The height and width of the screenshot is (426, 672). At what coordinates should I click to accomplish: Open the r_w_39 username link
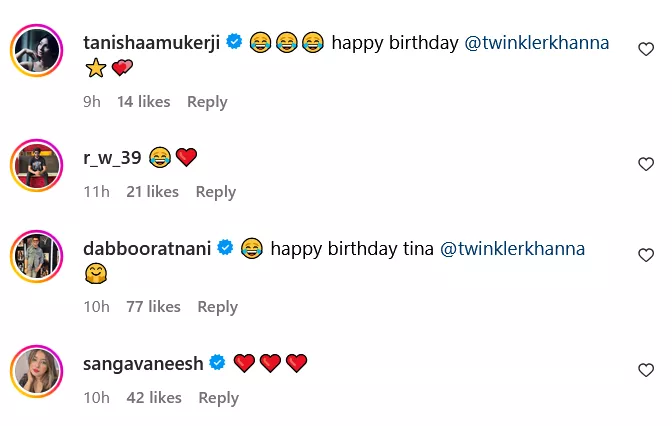pyautogui.click(x=112, y=157)
